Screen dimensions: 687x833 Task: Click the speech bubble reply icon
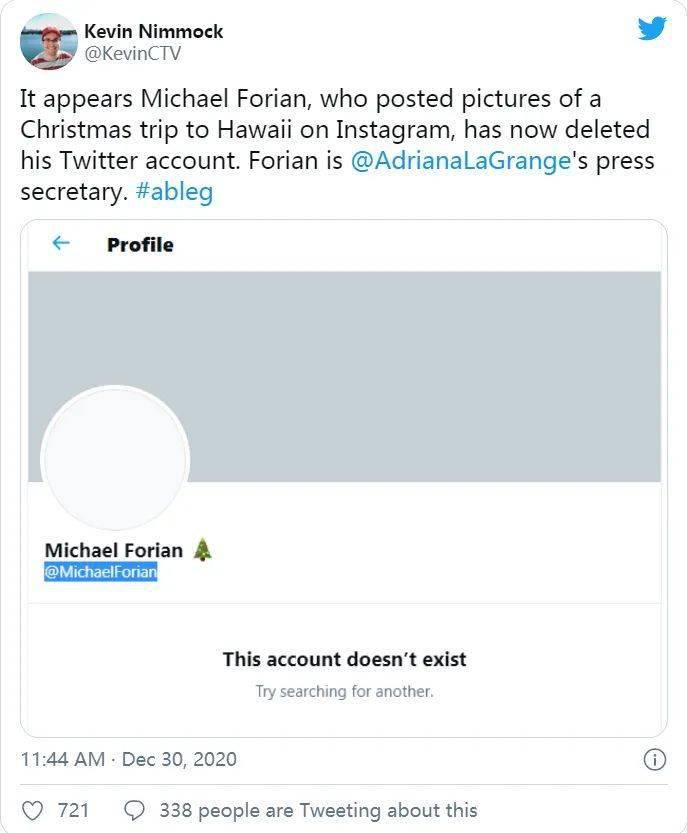[135, 810]
